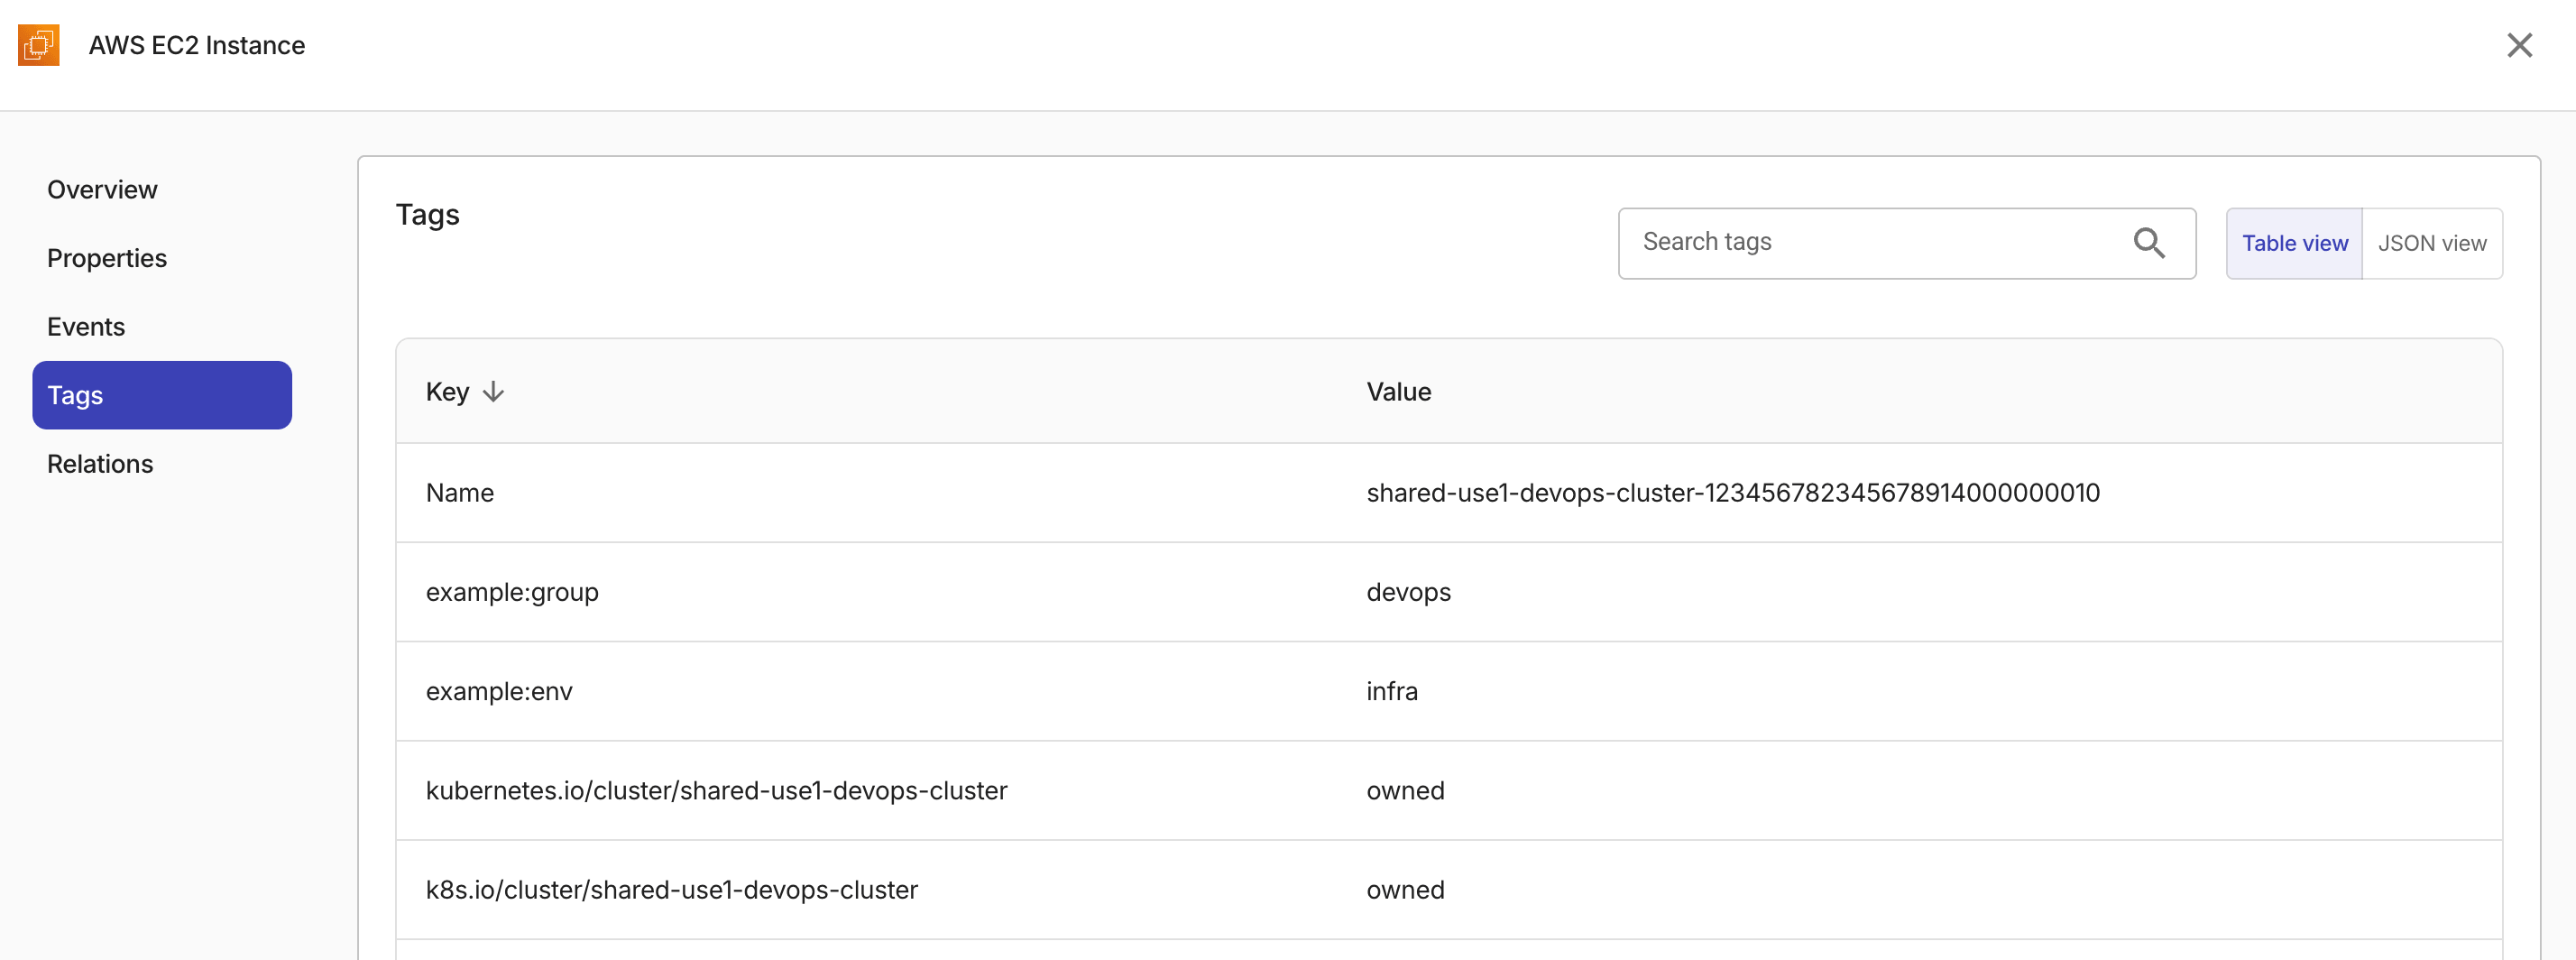Open the Overview section

coord(101,189)
